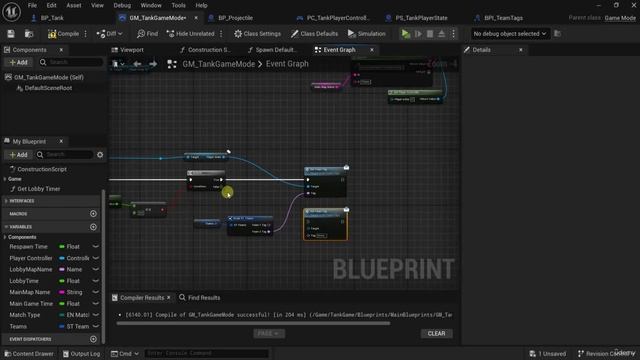Click the My Blueprint Add button
Image resolution: width=640 pixels, height=360 pixels.
[x=18, y=155]
